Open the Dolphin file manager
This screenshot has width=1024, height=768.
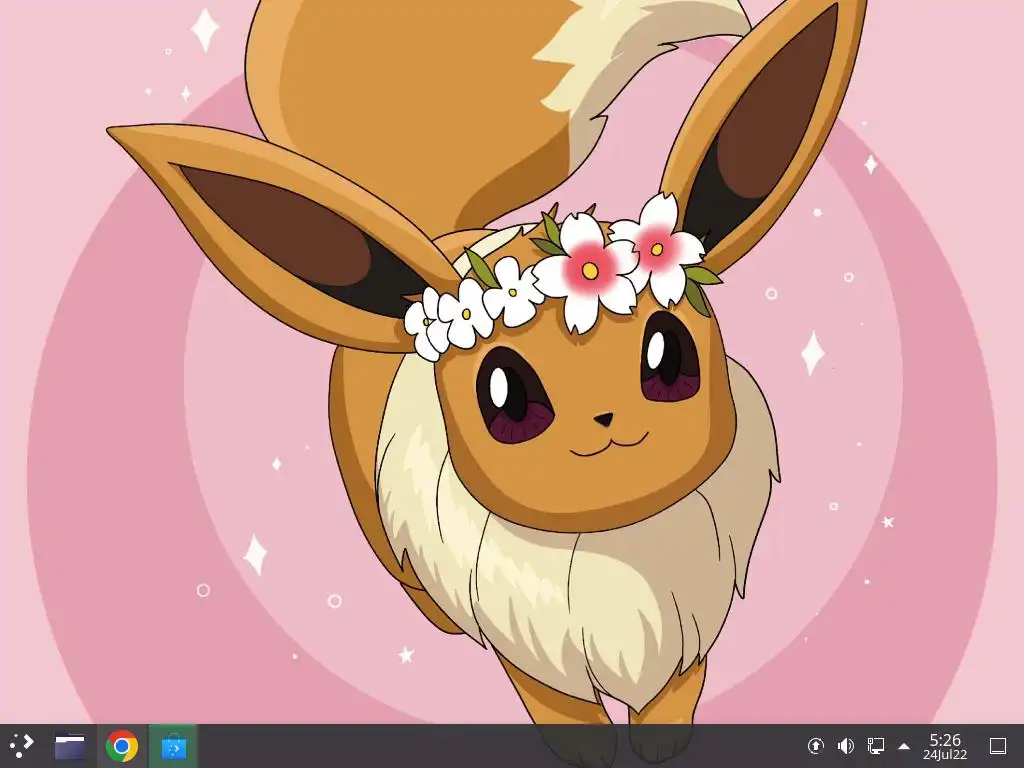coord(70,746)
